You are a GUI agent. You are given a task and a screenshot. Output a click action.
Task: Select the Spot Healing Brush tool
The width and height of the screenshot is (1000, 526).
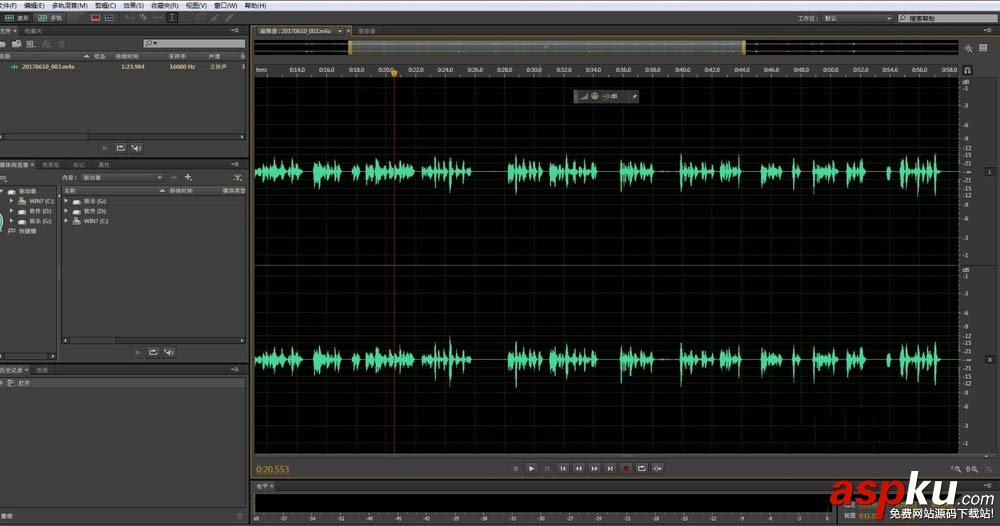229,18
